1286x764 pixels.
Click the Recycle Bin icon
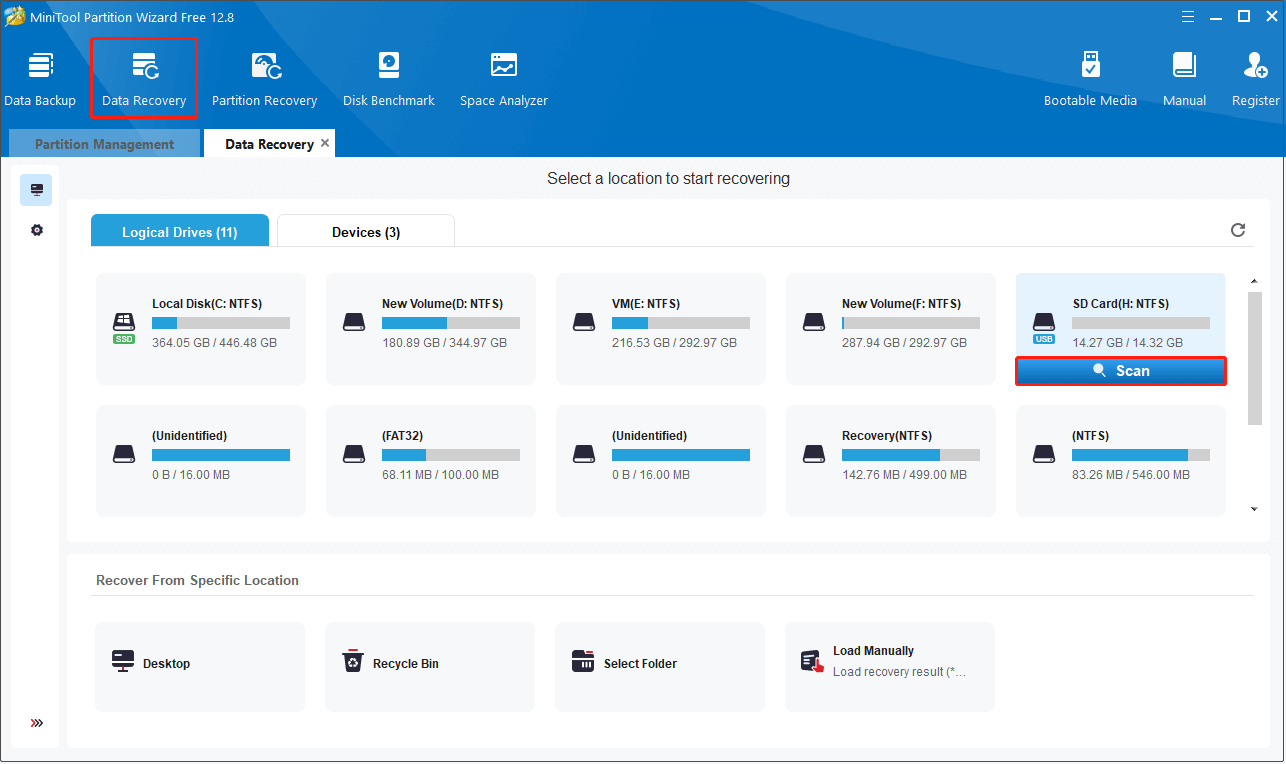coord(353,662)
